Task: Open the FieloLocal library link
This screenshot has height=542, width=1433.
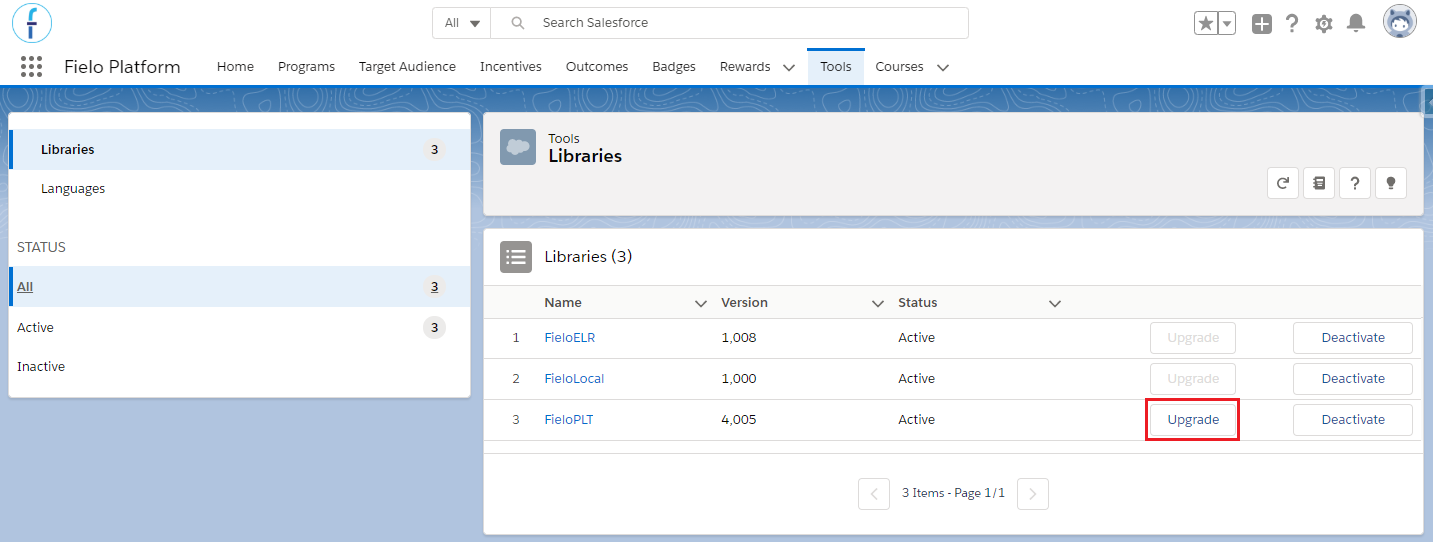Action: click(x=574, y=379)
